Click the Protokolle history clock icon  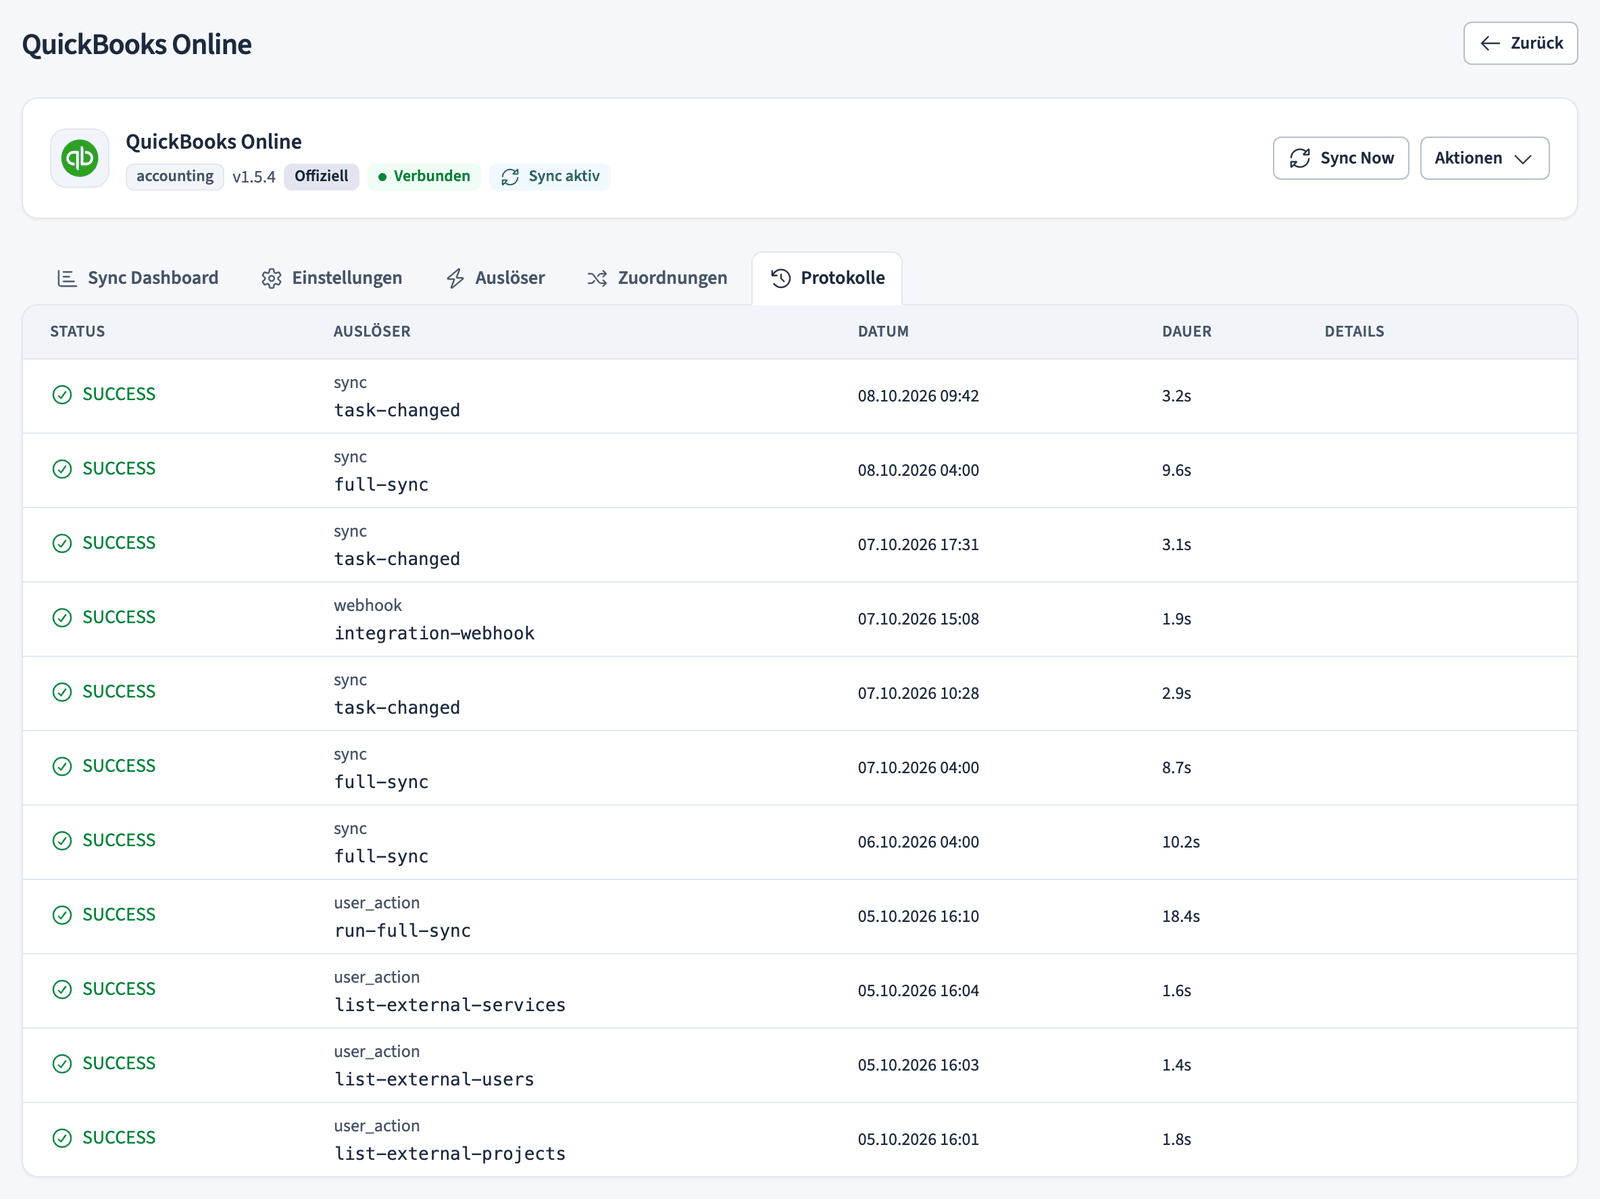click(781, 278)
